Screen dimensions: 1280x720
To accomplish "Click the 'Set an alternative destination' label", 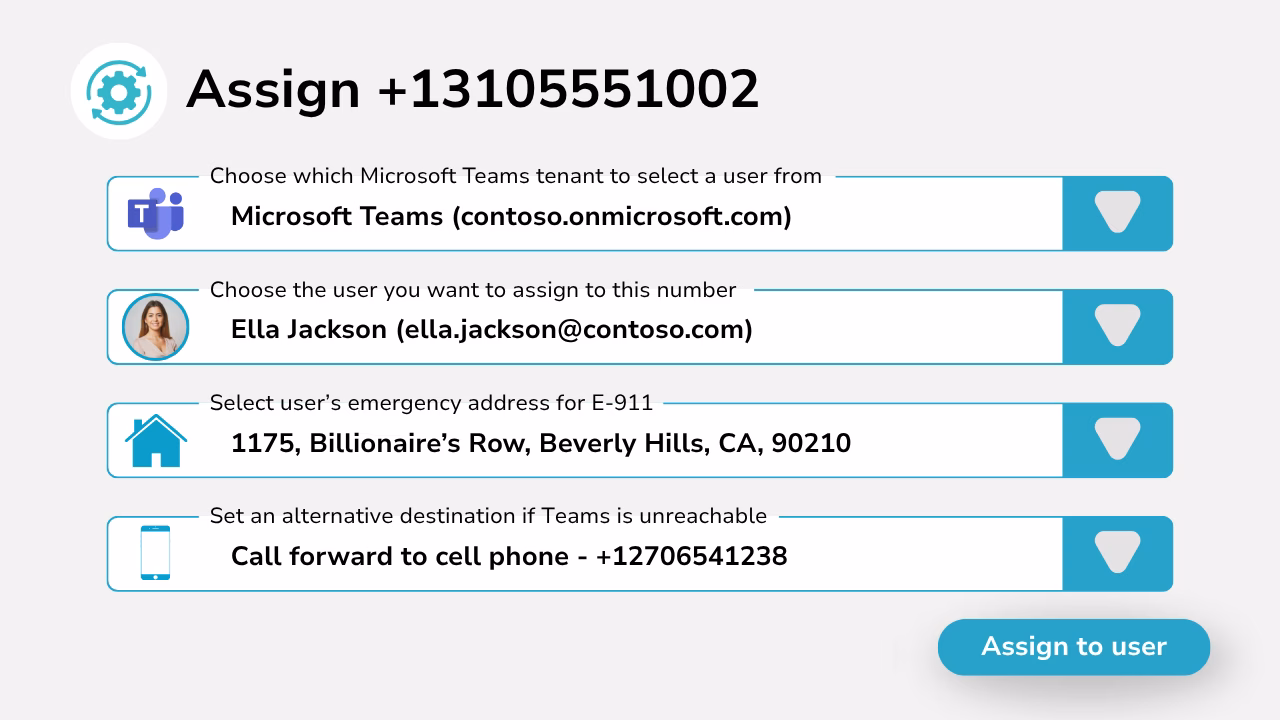I will [x=488, y=516].
